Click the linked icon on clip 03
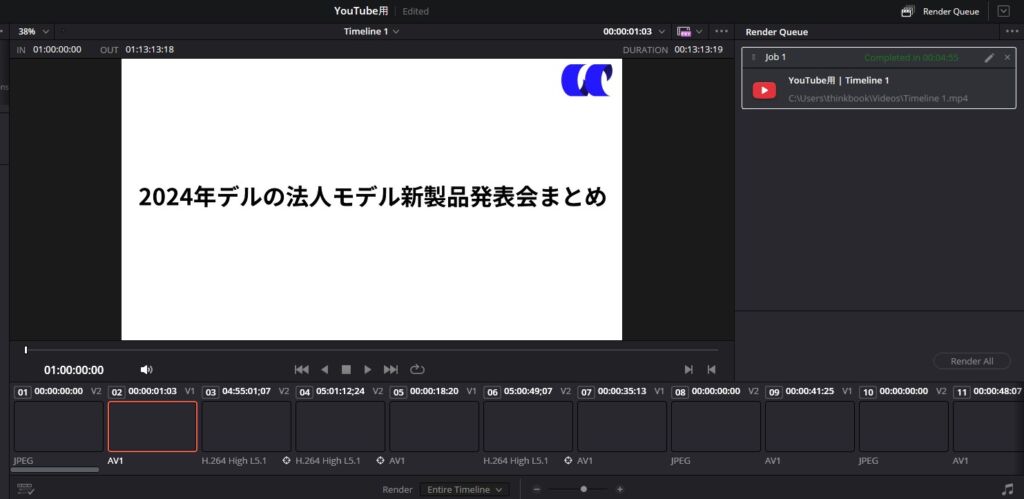Viewport: 1024px width, 499px height. pyautogui.click(x=286, y=460)
